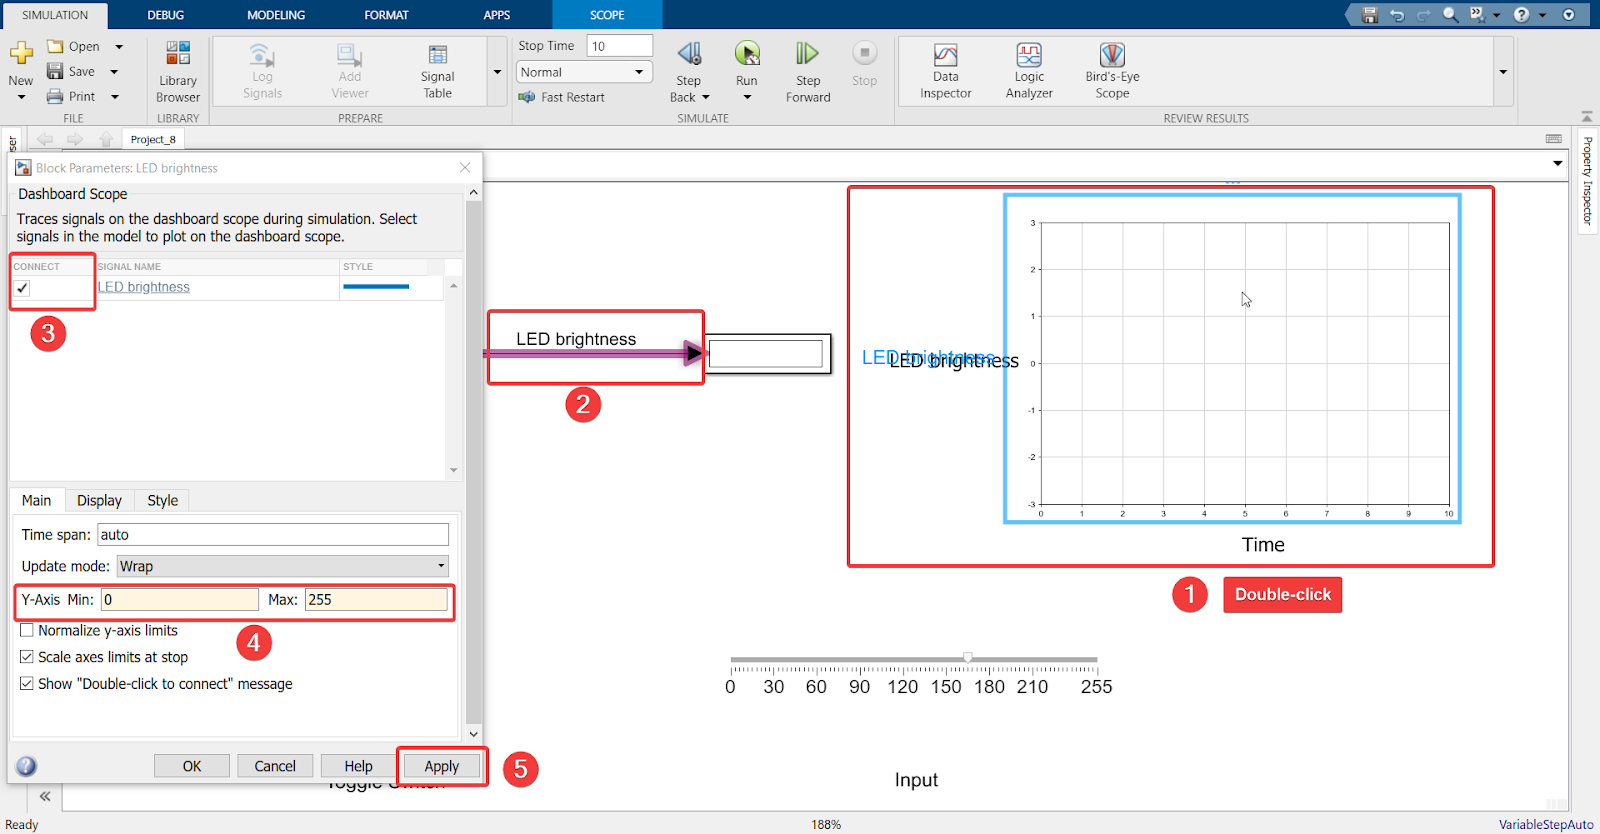Click the blue line style swatch
1600x834 pixels.
(x=376, y=287)
